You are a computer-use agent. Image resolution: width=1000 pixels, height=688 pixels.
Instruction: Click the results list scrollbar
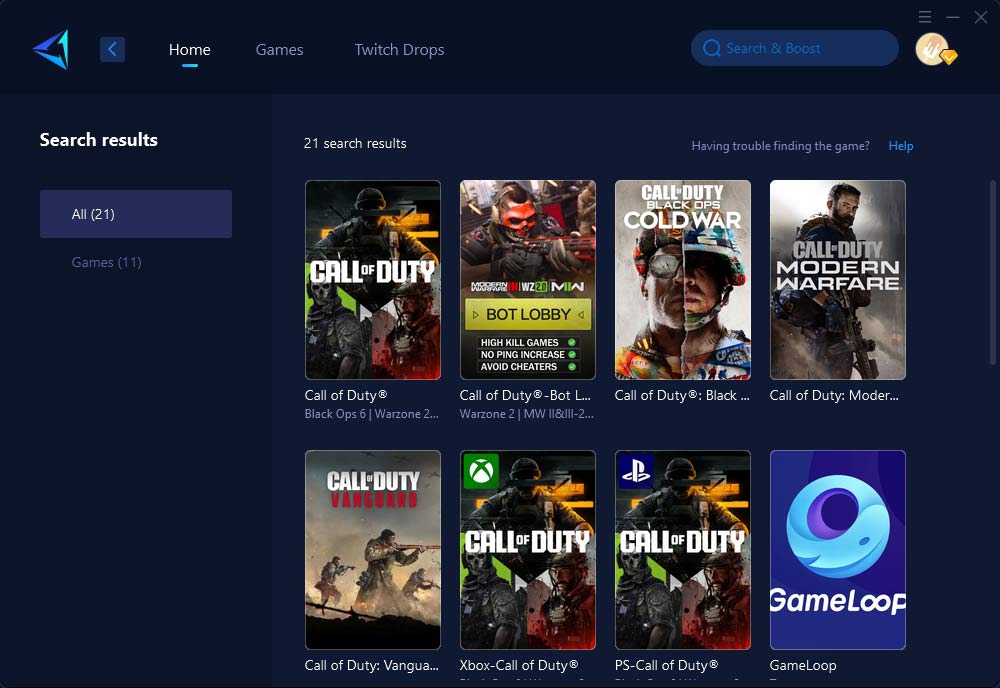(x=992, y=273)
